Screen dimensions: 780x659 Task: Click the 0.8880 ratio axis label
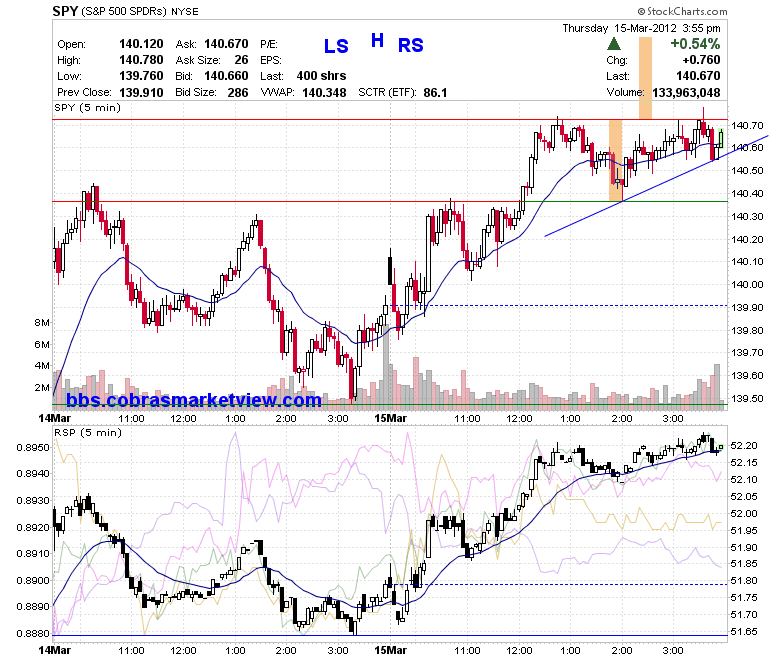point(33,634)
